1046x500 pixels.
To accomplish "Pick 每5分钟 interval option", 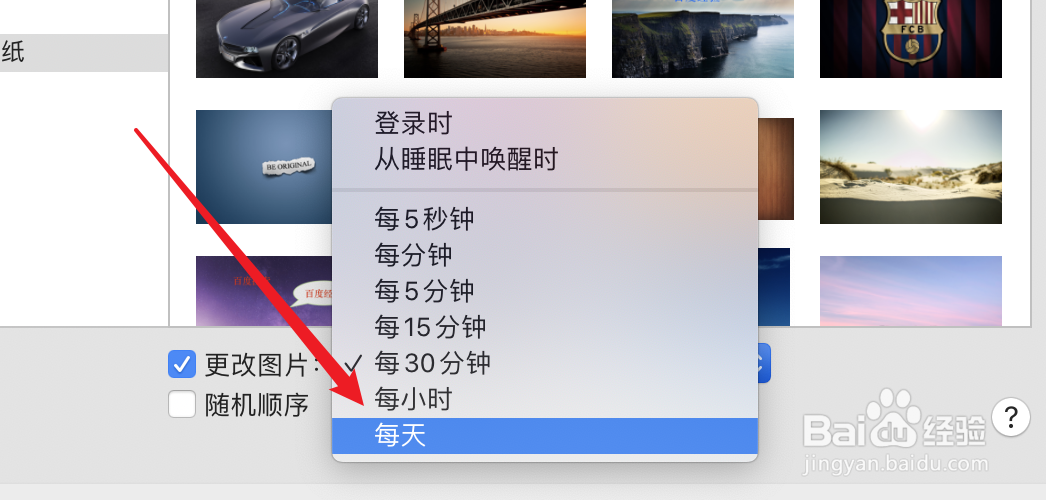I will (545, 291).
